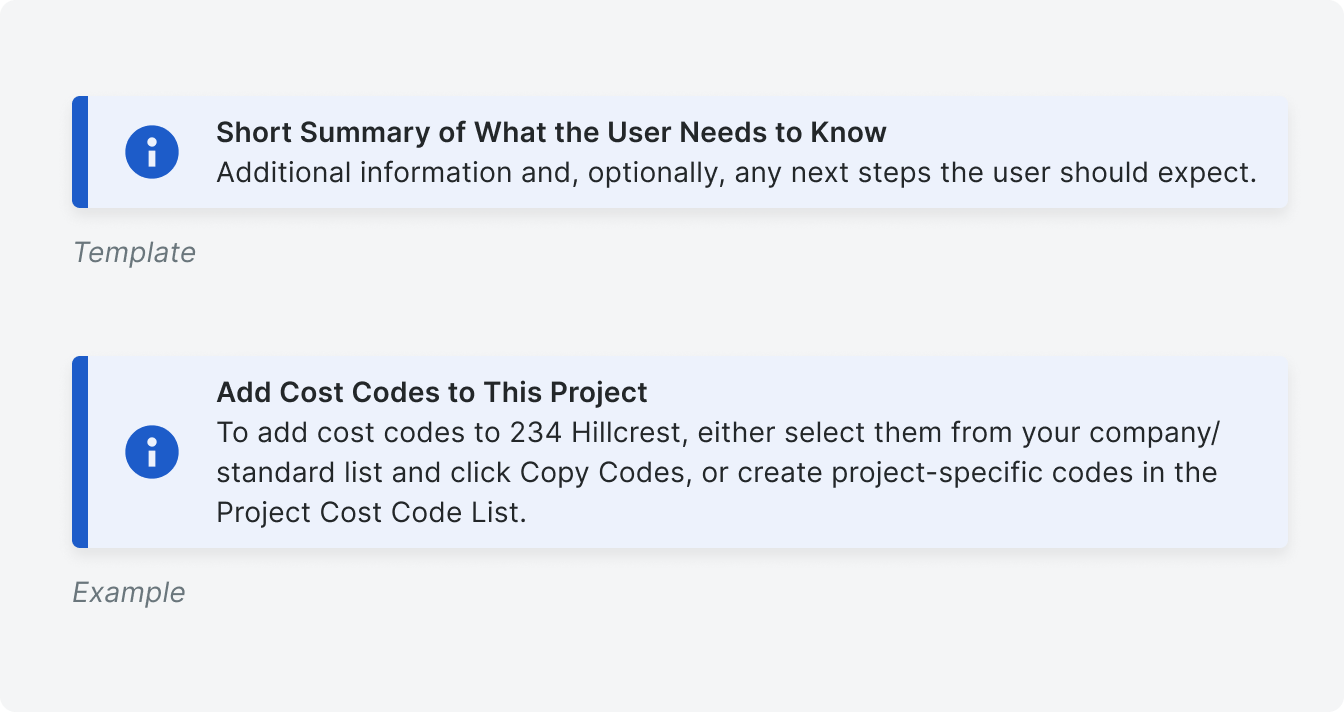Screen dimensions: 1344x712
Task: Click the italic 'Template' caption
Action: 134,252
